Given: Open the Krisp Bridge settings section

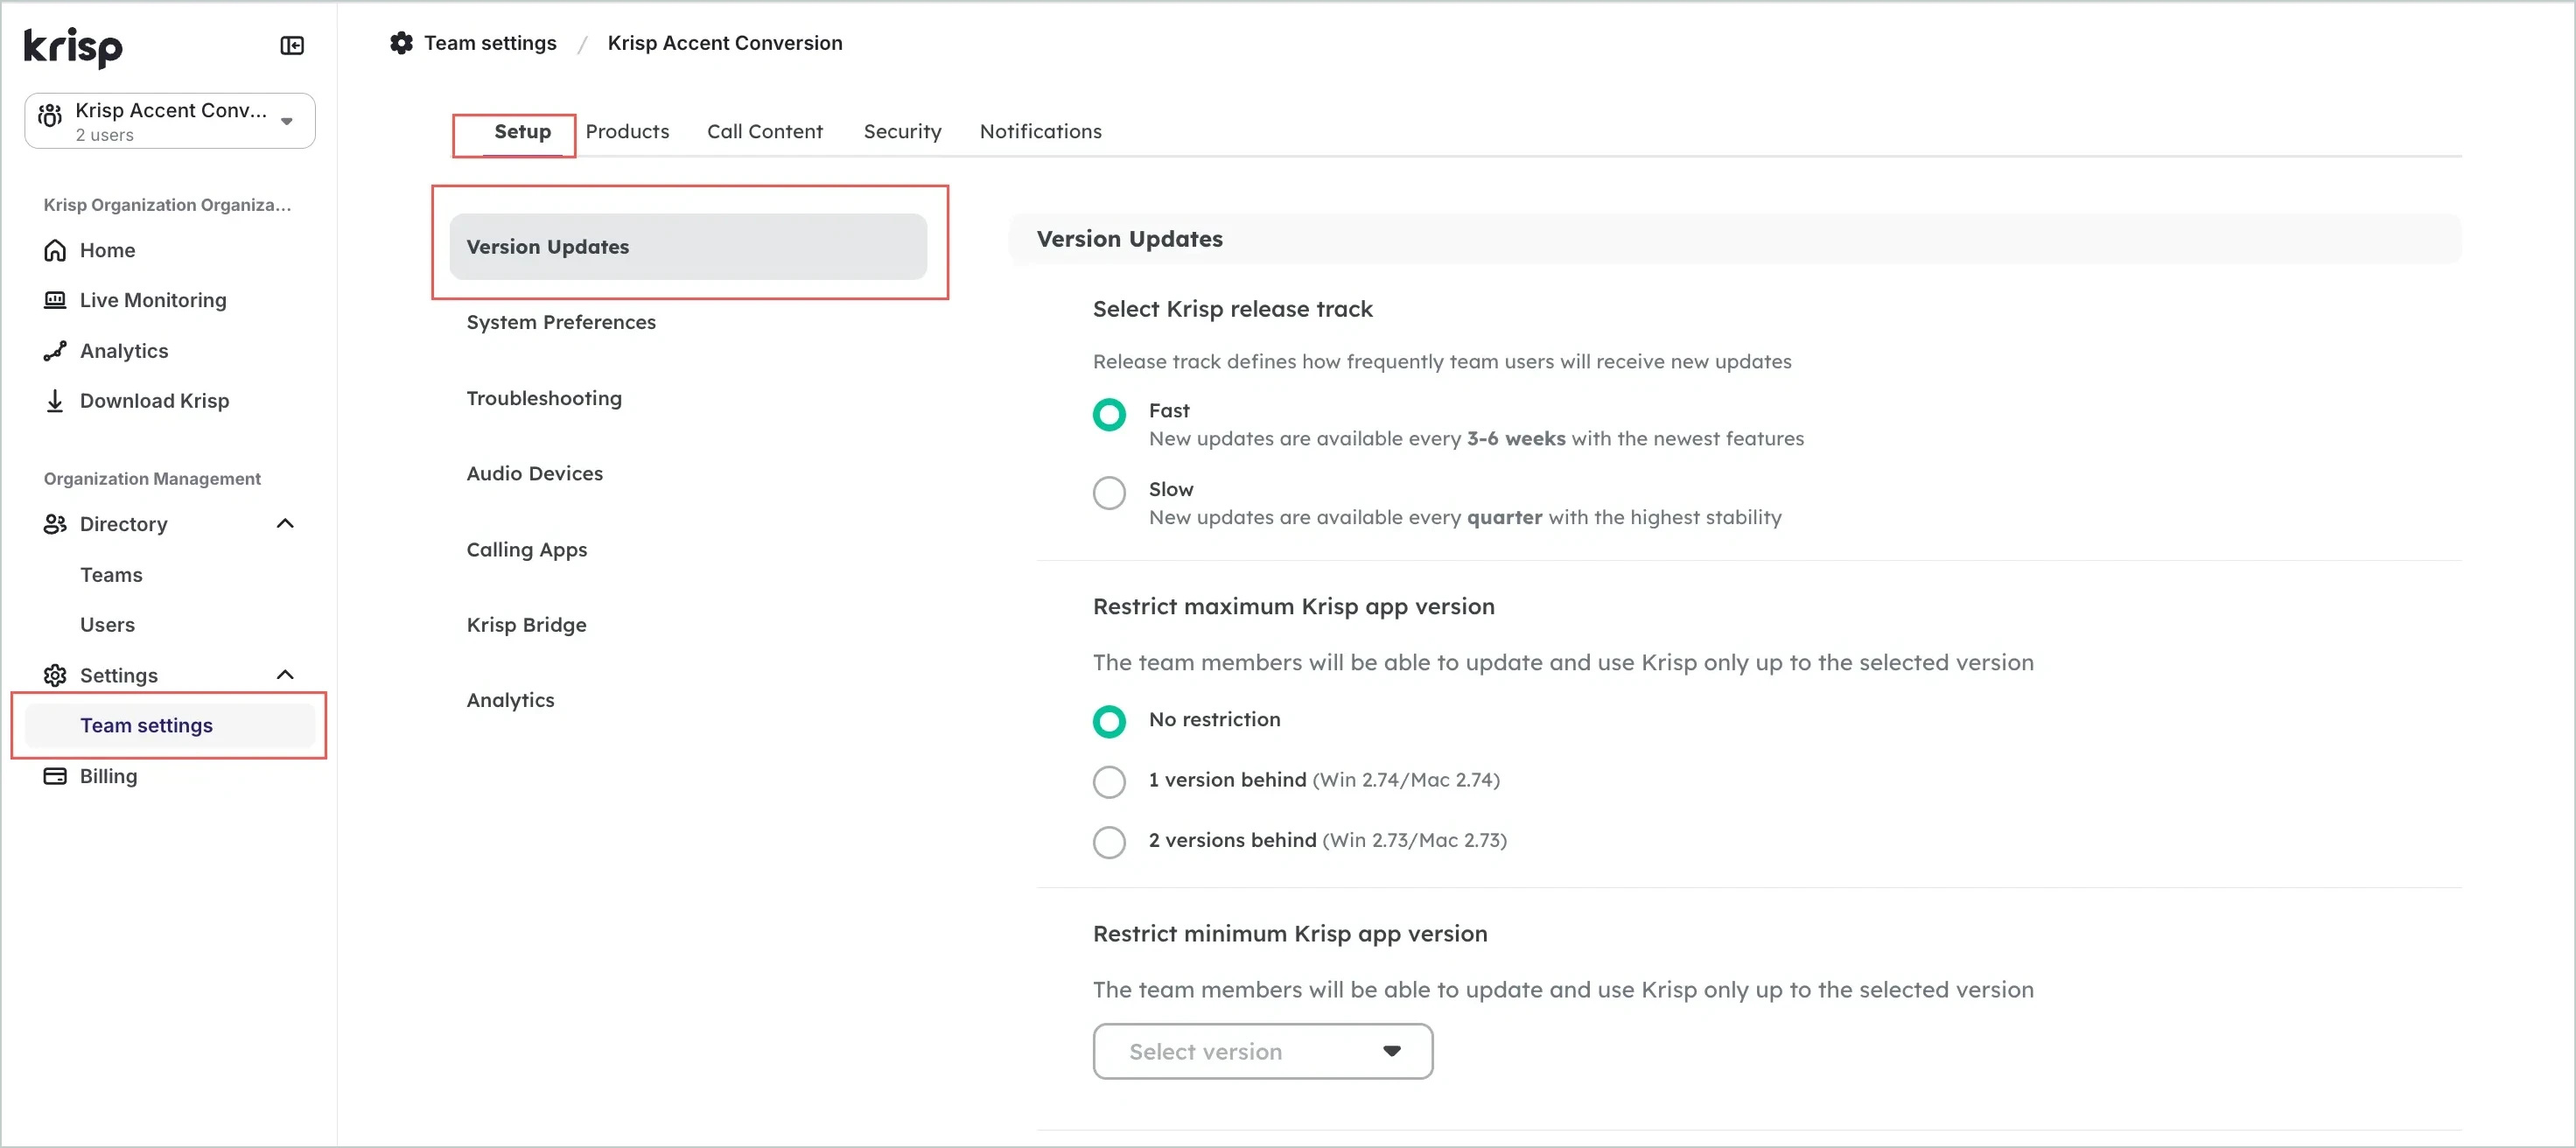Looking at the screenshot, I should pyautogui.click(x=526, y=625).
